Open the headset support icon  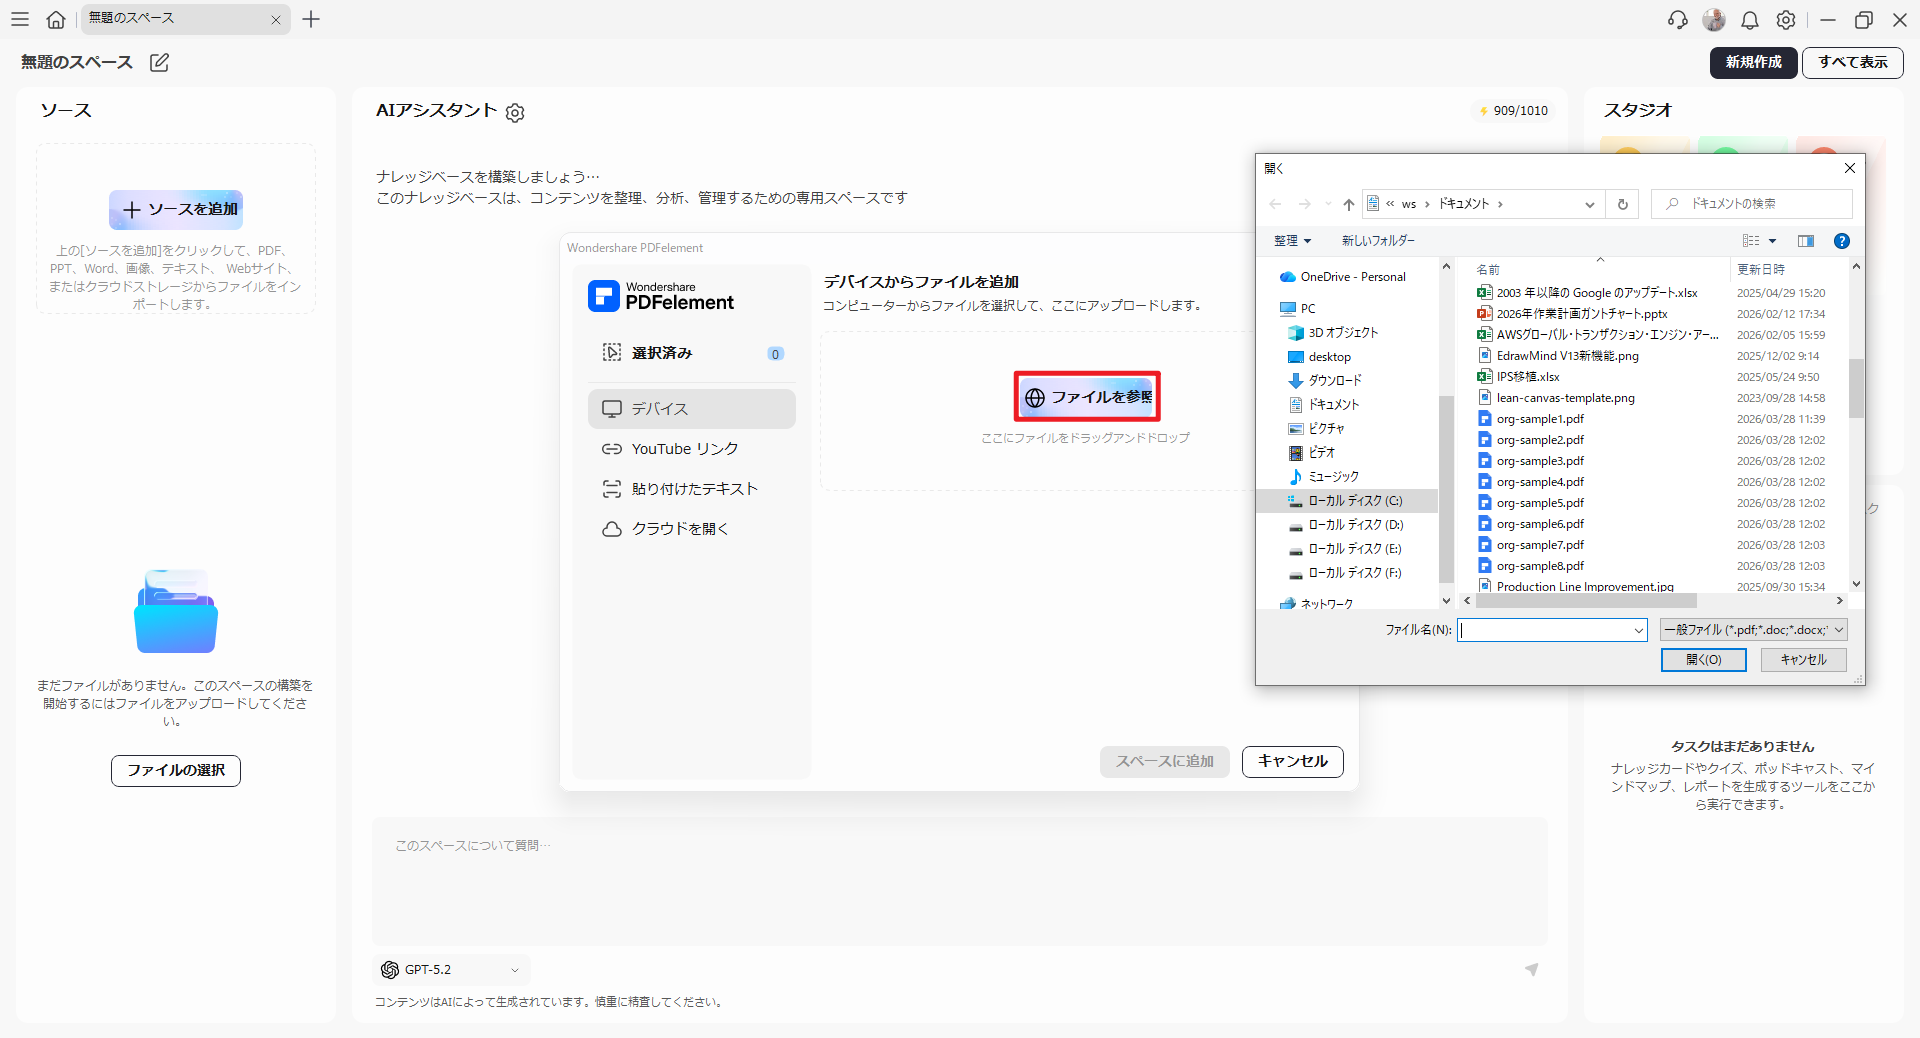point(1678,20)
